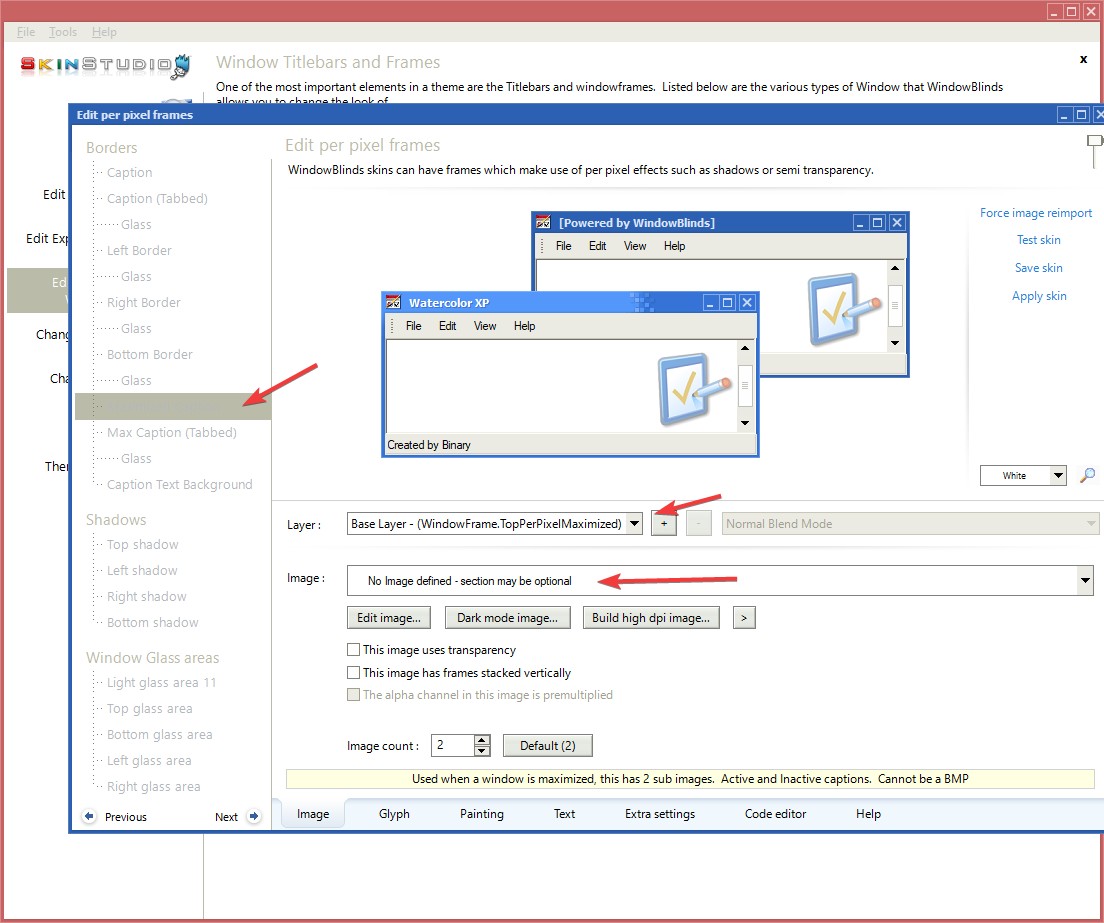Viewport: 1104px width, 923px height.
Task: Click the Watercolor XP preview window icon
Action: pos(394,302)
